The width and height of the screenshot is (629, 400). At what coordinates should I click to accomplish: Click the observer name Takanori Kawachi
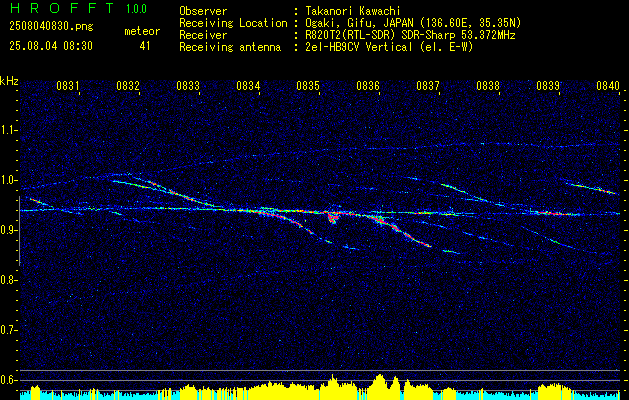(x=353, y=11)
